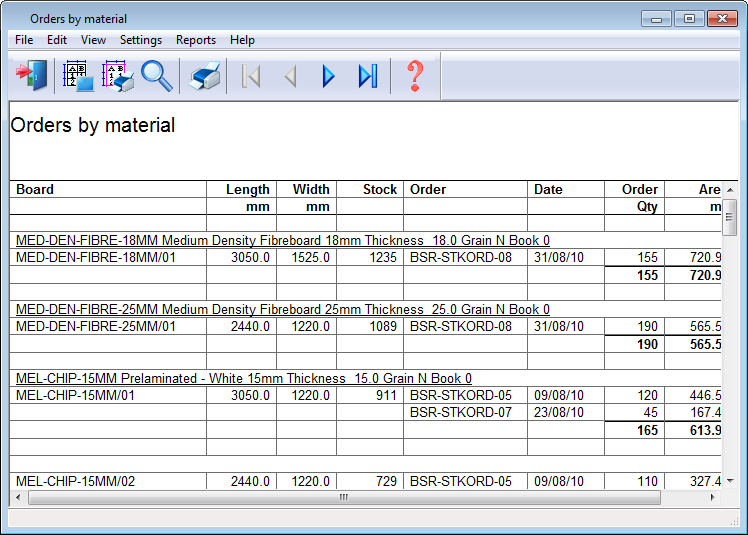The height and width of the screenshot is (535, 748).
Task: Open the report layout settings icon
Action: (78, 76)
